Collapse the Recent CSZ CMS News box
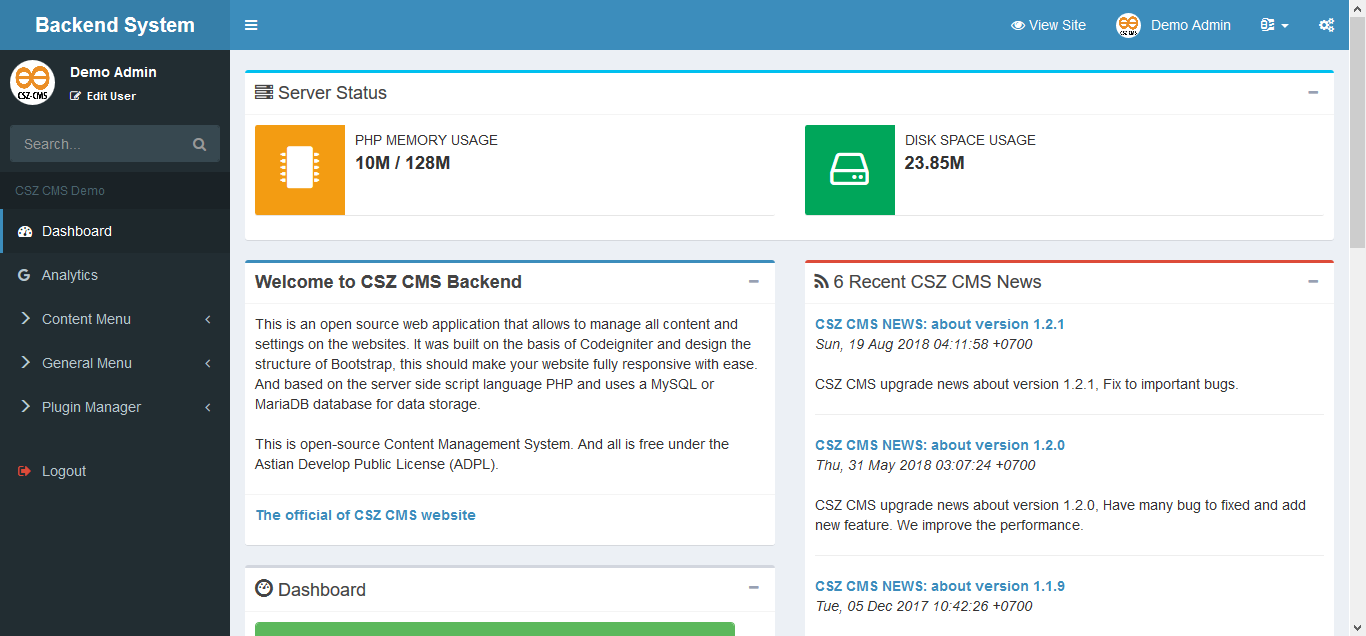Image resolution: width=1366 pixels, height=636 pixels. pyautogui.click(x=1313, y=281)
